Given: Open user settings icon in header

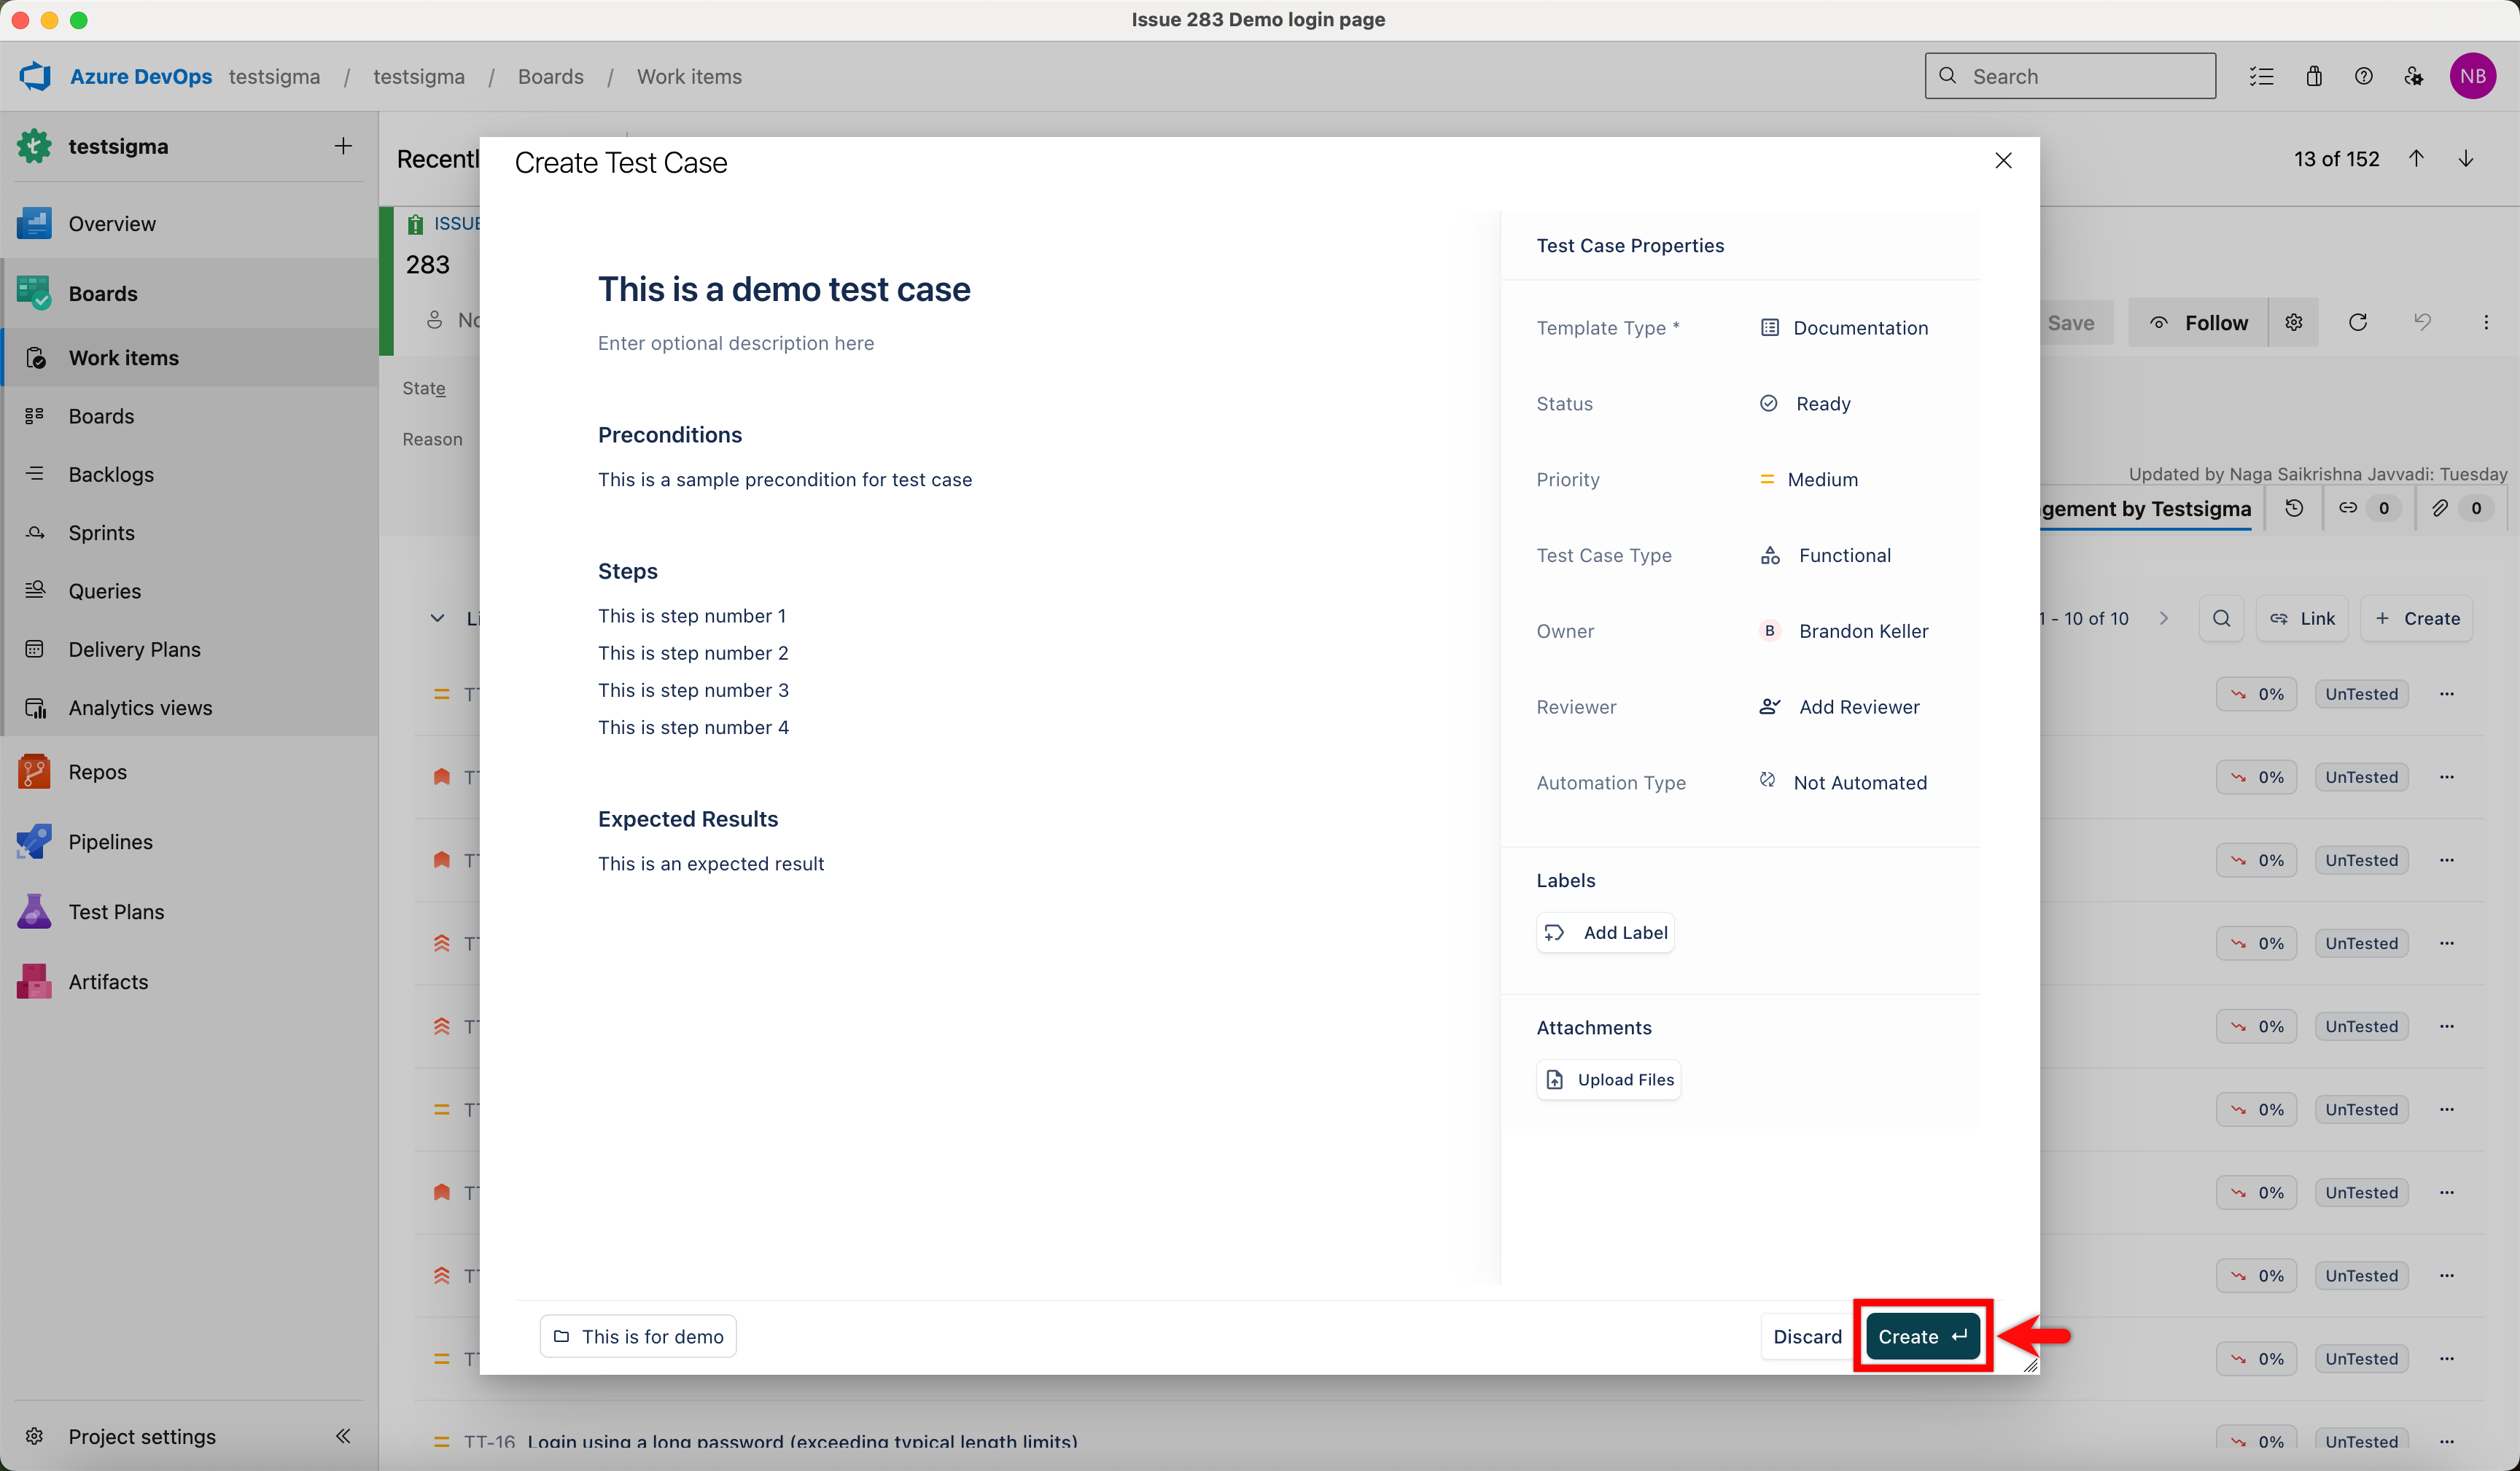Looking at the screenshot, I should pyautogui.click(x=2413, y=76).
